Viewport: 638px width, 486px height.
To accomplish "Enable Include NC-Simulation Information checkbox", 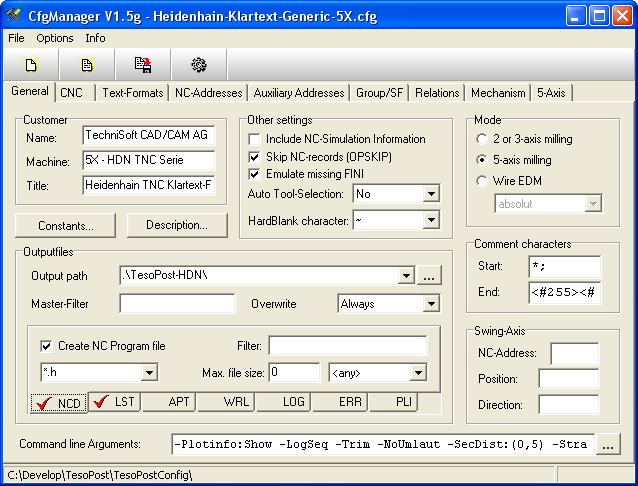I will click(255, 139).
